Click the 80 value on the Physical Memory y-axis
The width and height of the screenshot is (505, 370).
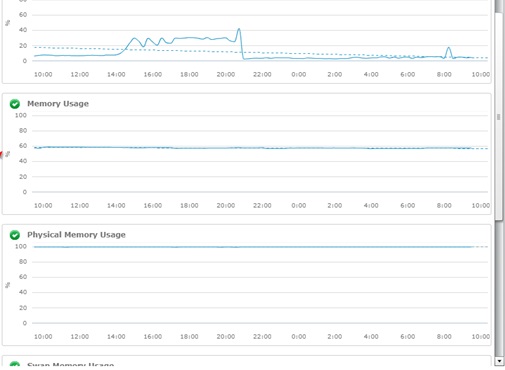point(23,262)
